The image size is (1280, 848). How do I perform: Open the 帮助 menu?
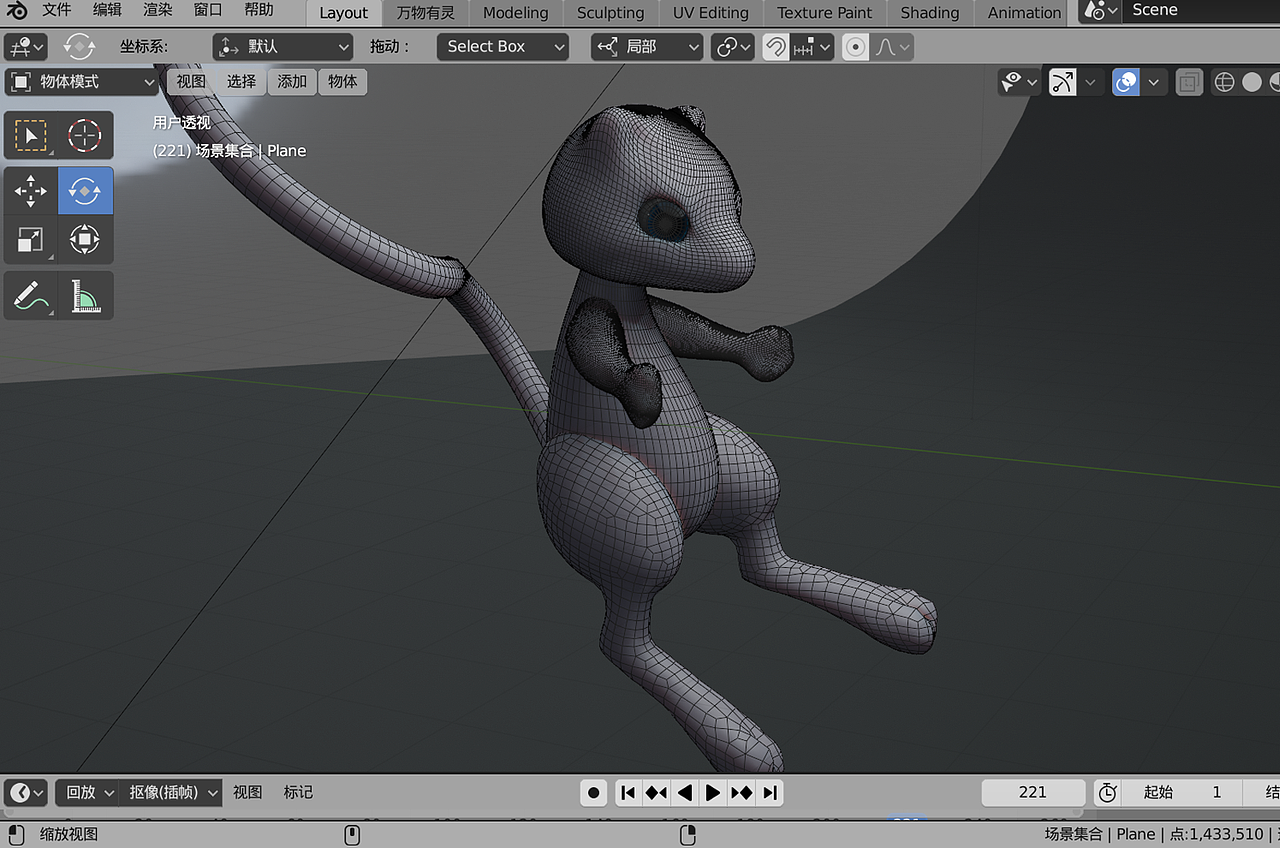tap(259, 11)
